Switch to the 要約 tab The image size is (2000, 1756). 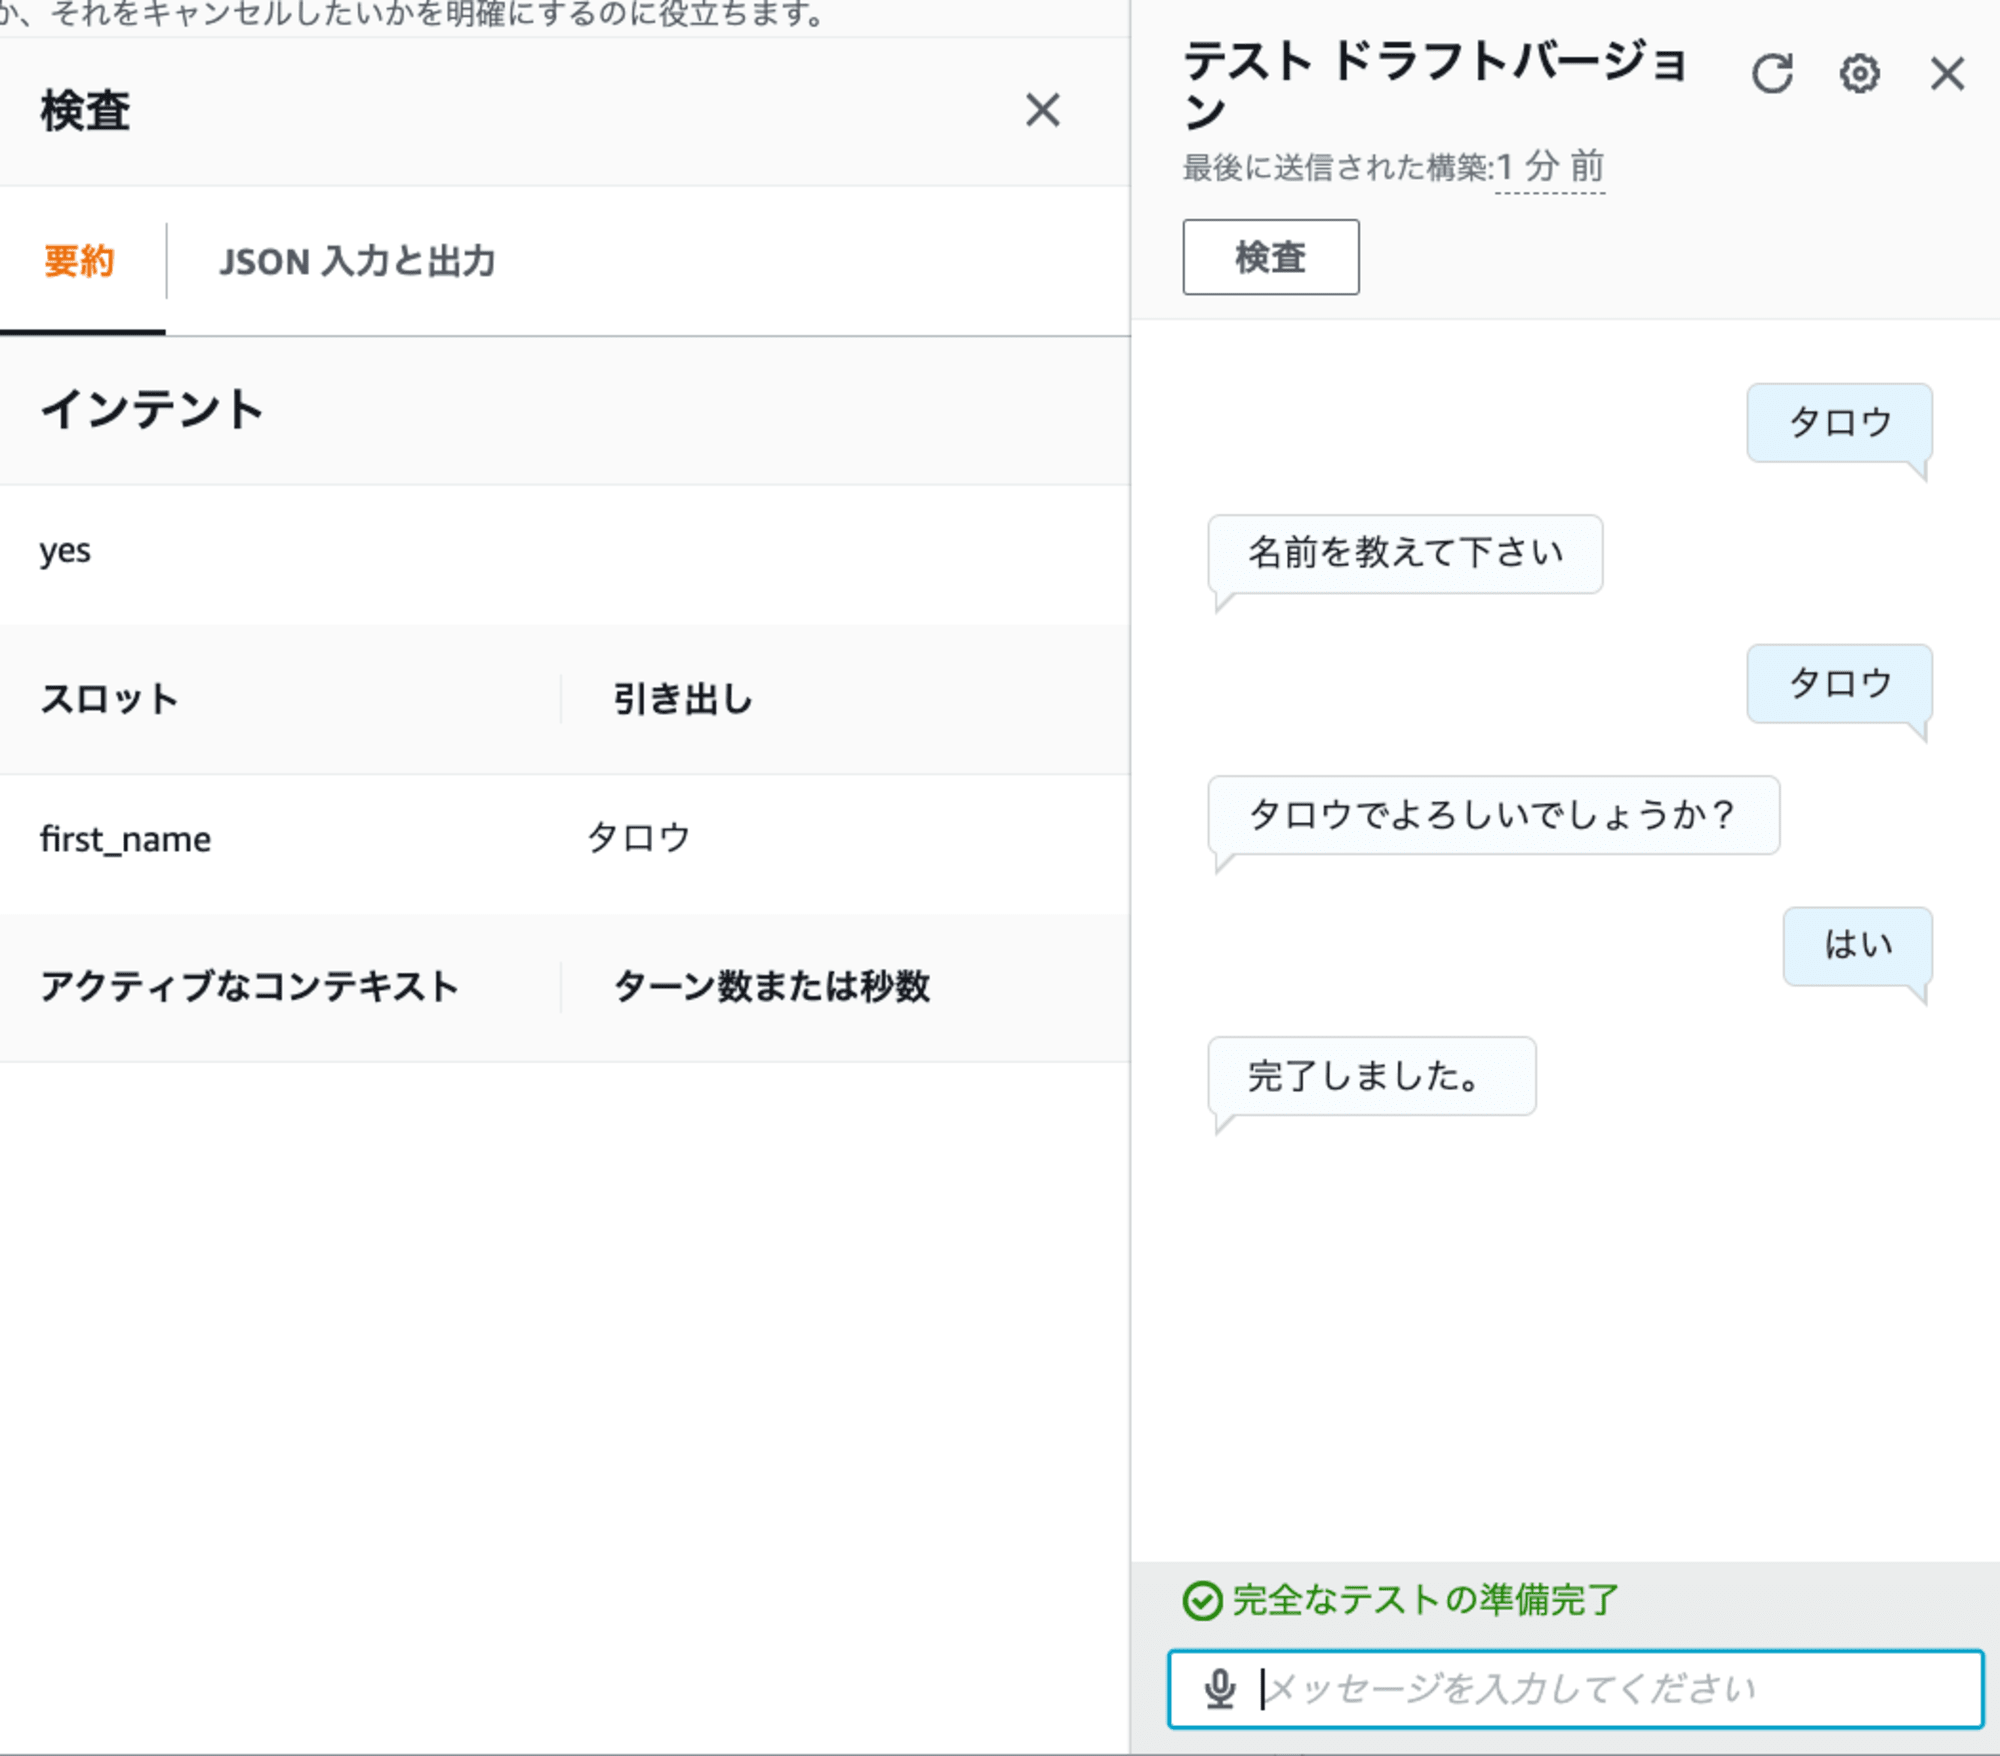point(80,262)
